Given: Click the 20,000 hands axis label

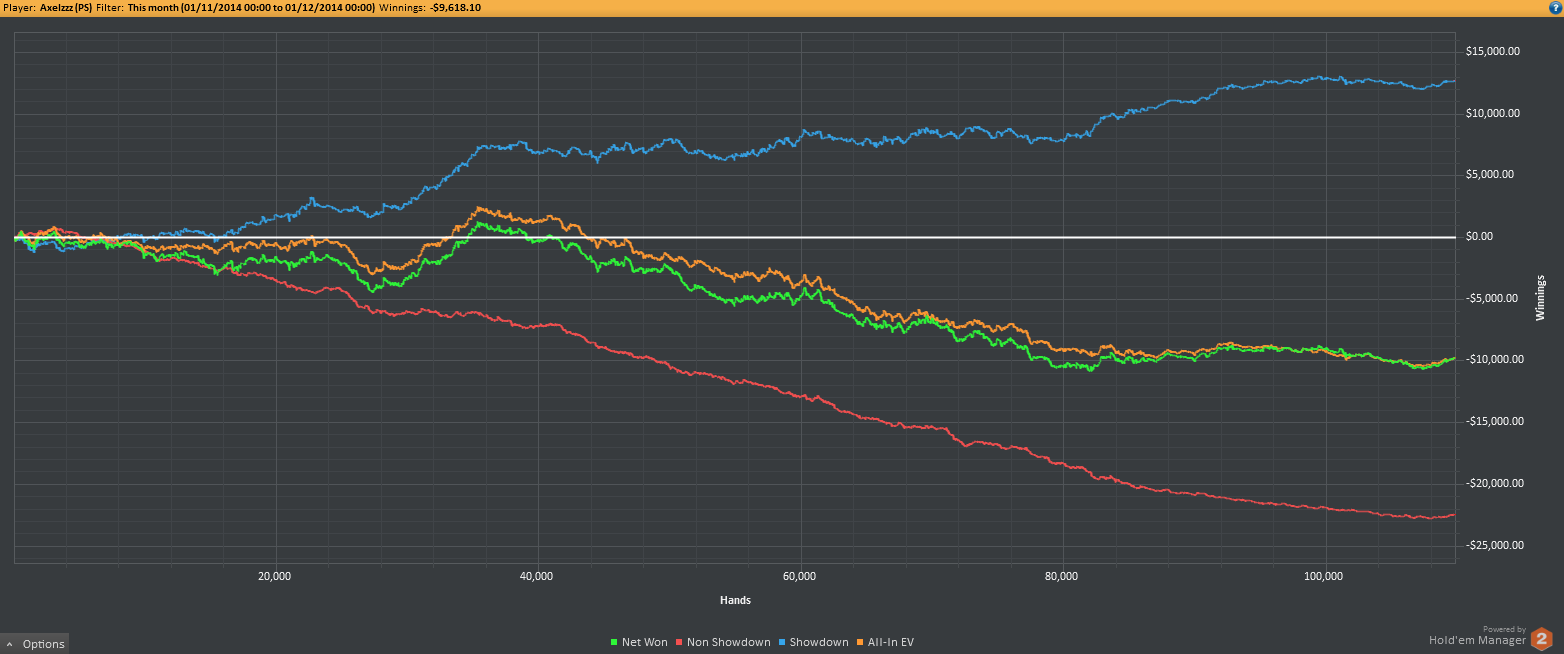Looking at the screenshot, I should 274,577.
